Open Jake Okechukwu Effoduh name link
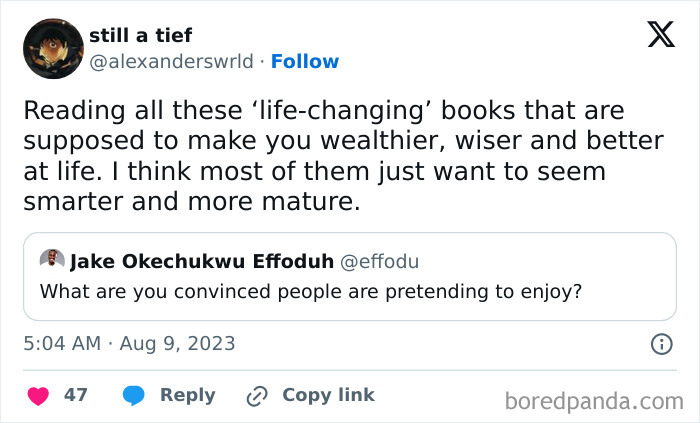This screenshot has width=700, height=423. 202,261
